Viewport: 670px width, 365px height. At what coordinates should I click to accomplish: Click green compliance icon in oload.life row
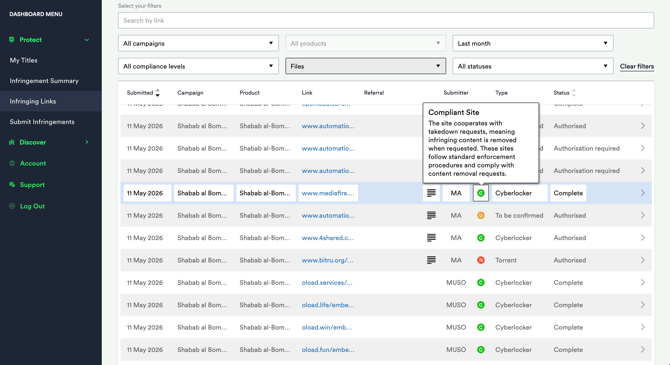481,305
